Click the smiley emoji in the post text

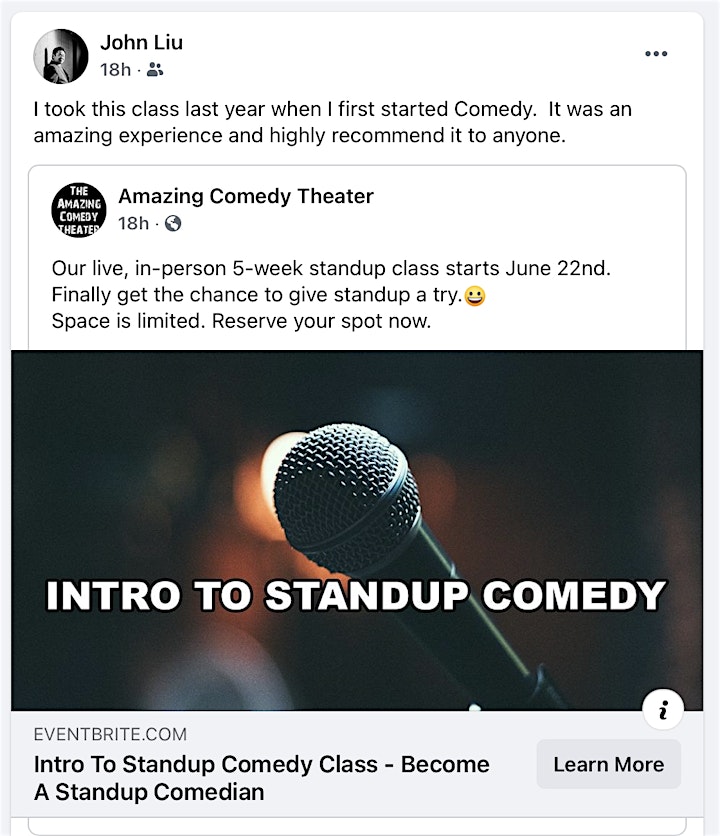(x=475, y=295)
